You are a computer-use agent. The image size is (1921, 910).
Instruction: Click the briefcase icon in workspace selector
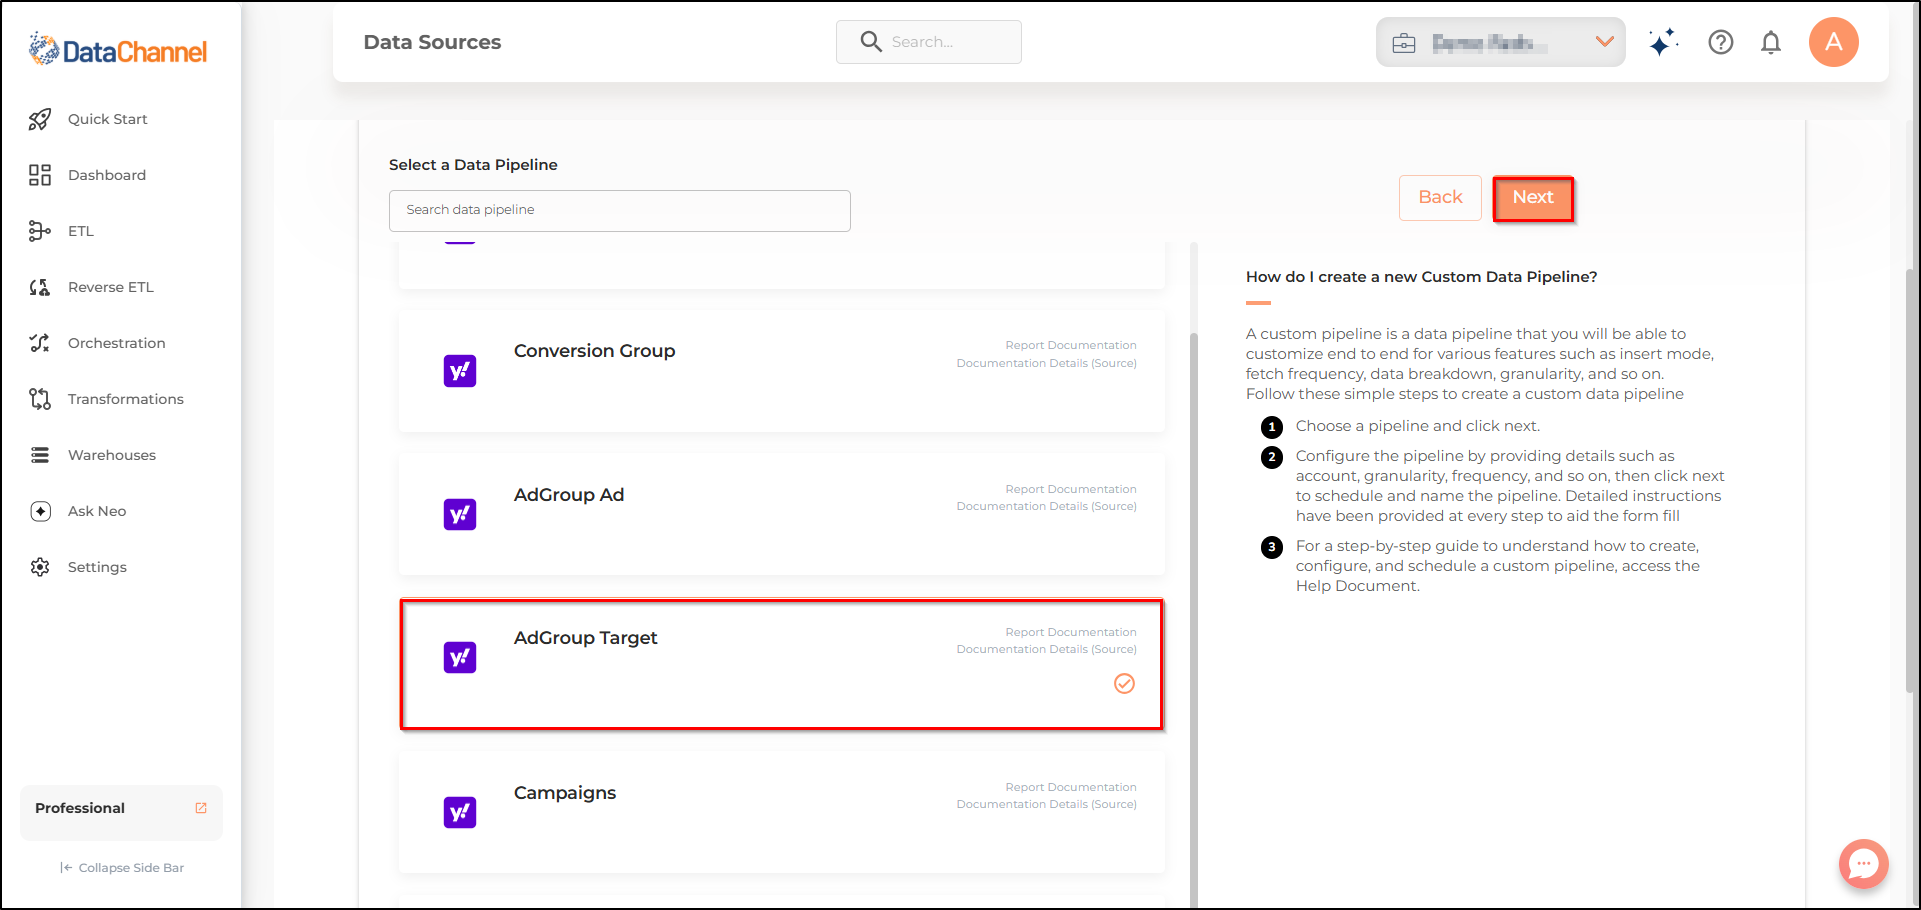pos(1404,43)
